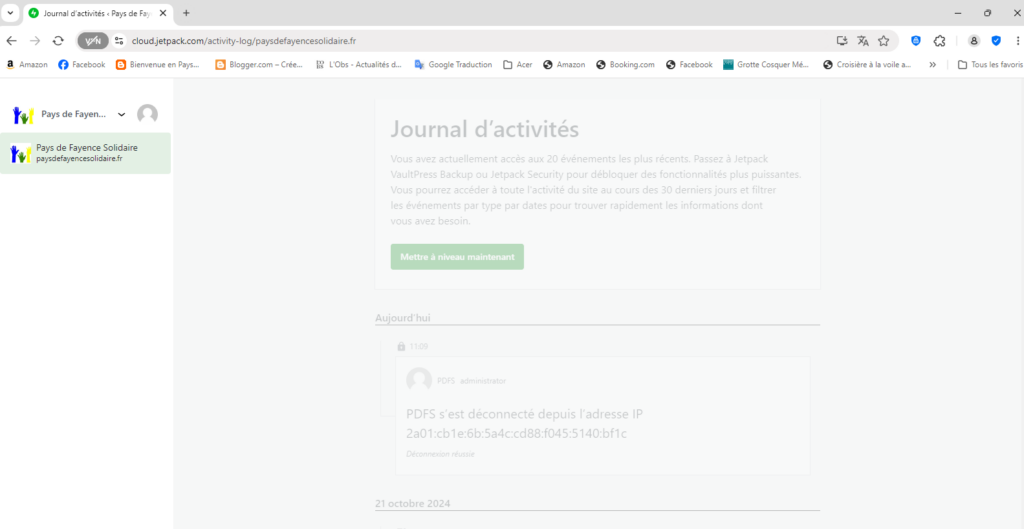Bookmark this page with the star icon

pyautogui.click(x=884, y=41)
